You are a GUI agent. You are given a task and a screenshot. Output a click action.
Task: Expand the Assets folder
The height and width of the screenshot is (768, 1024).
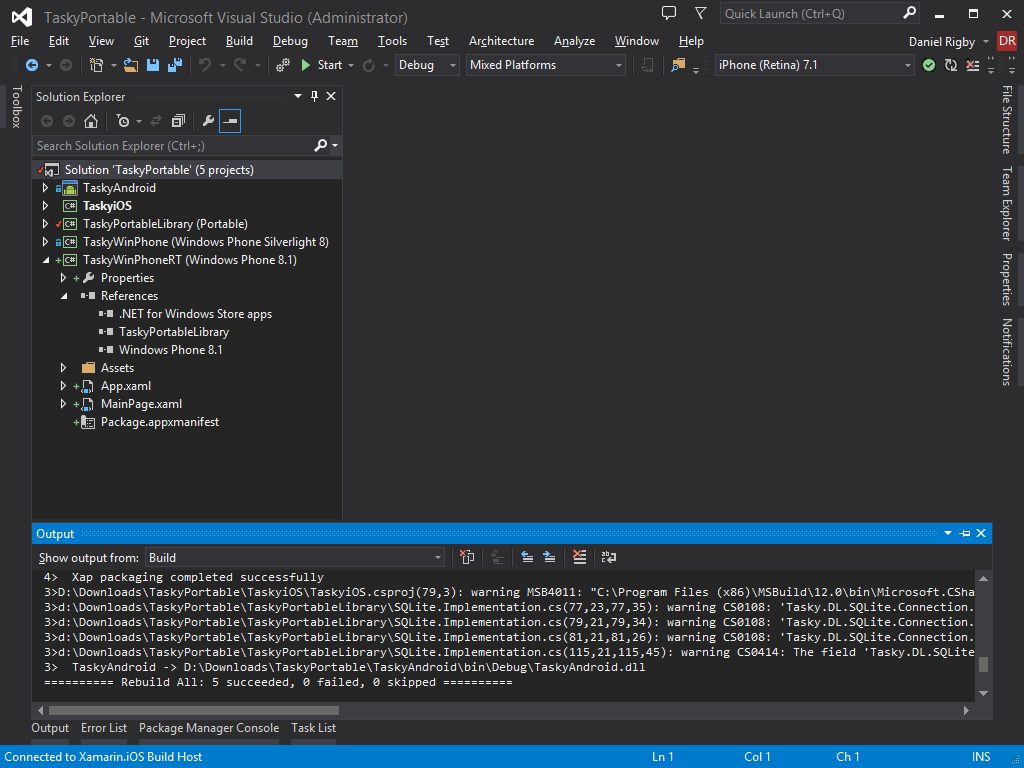click(63, 368)
